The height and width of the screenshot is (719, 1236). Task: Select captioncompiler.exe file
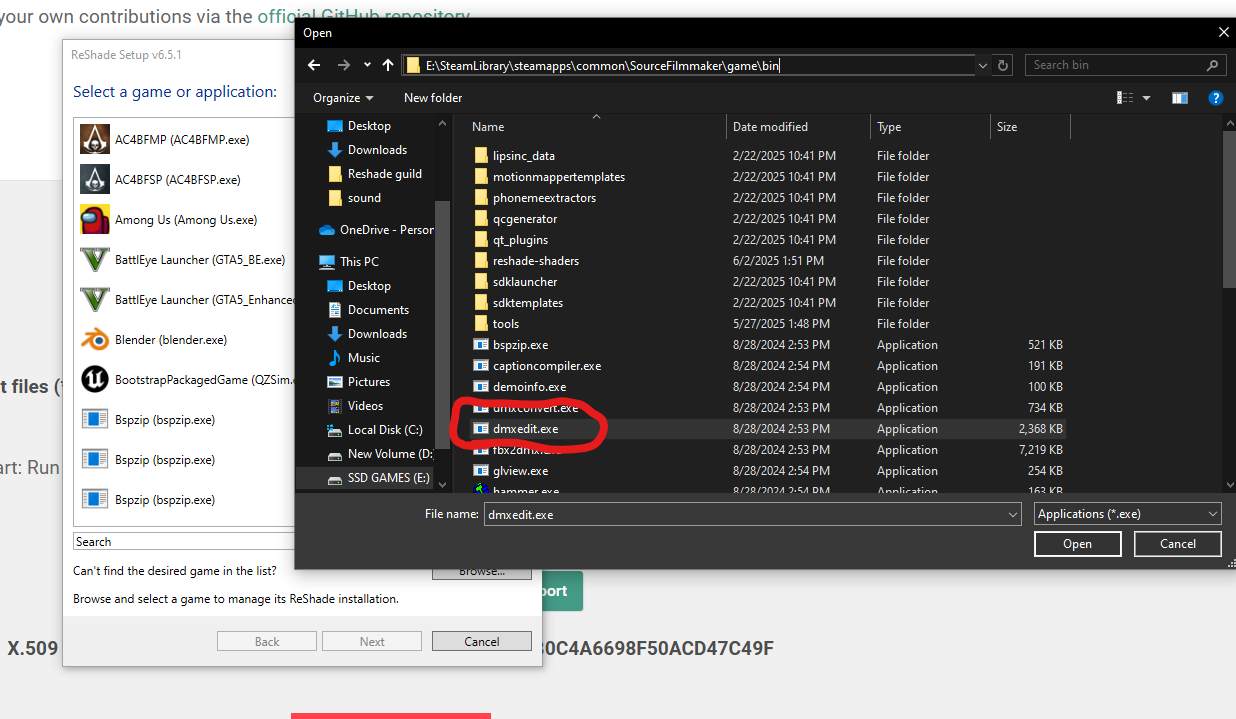tap(537, 366)
